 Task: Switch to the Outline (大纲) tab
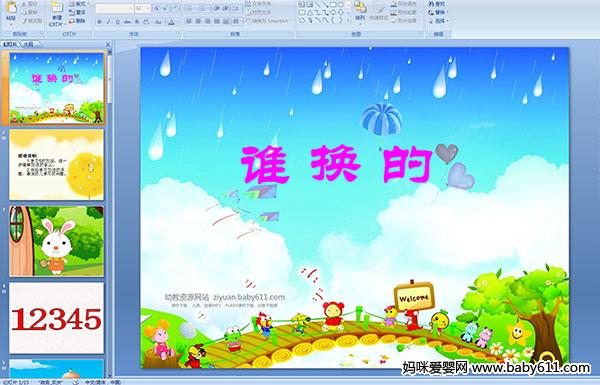point(29,44)
